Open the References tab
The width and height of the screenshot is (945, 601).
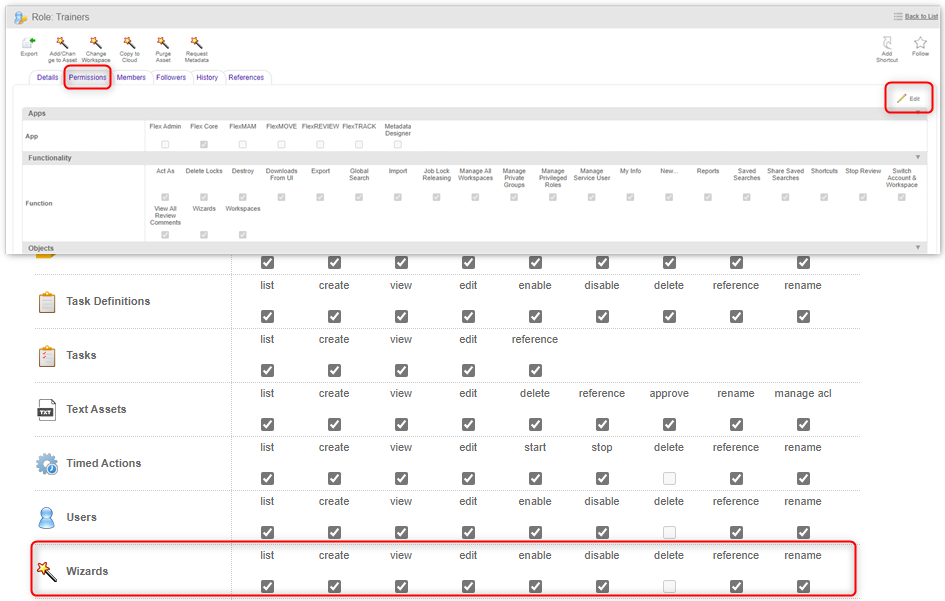[246, 77]
